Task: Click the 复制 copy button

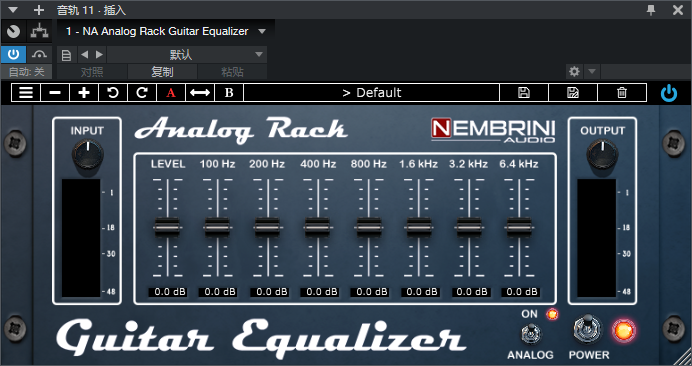Action: pyautogui.click(x=162, y=72)
